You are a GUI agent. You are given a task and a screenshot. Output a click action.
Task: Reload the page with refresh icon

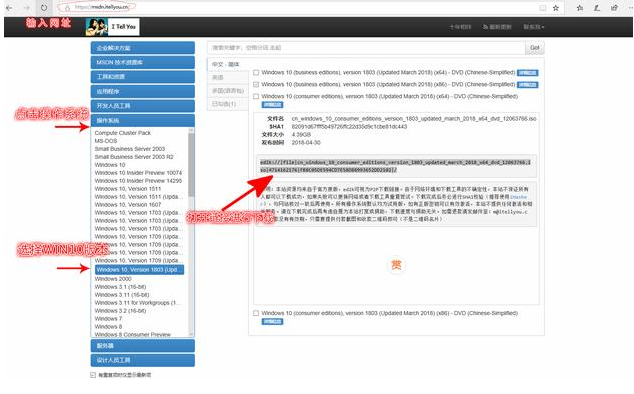coord(44,7)
